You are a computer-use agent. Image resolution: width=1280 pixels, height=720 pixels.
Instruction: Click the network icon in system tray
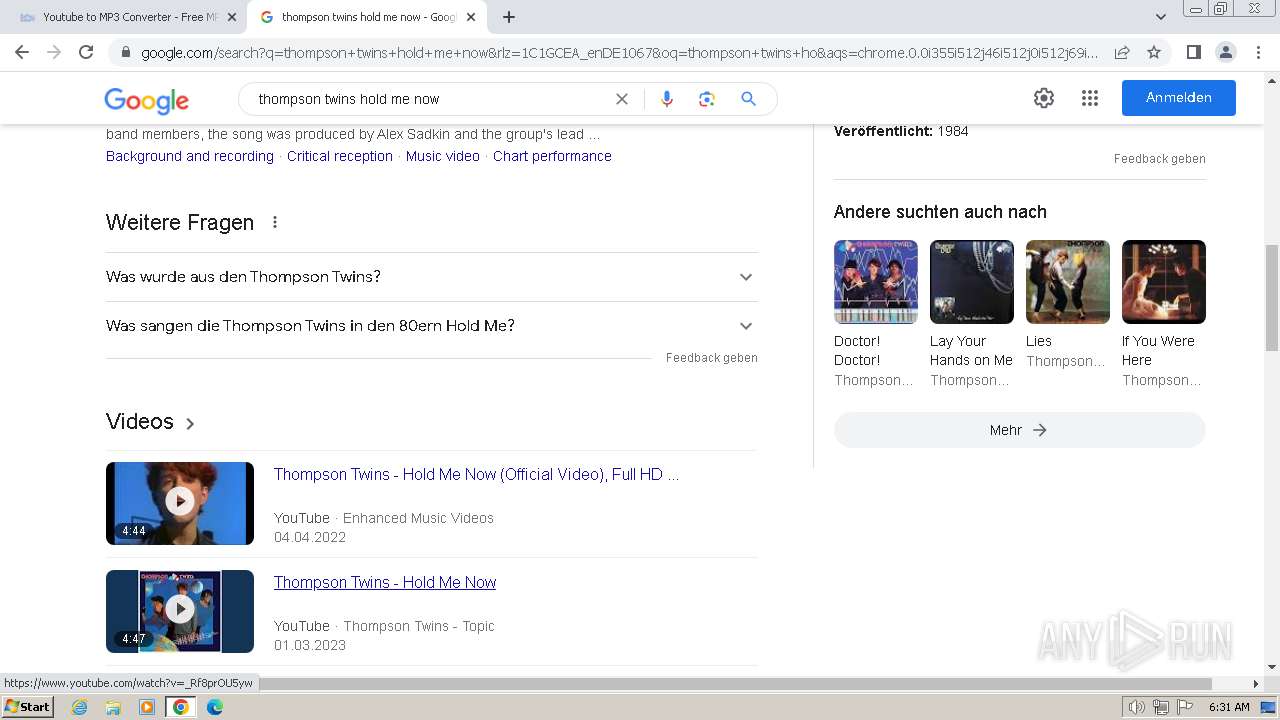[x=1161, y=707]
